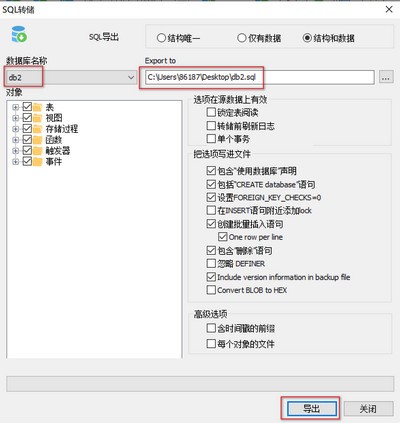
Task: Click the Export to file path field
Action: pyautogui.click(x=260, y=77)
